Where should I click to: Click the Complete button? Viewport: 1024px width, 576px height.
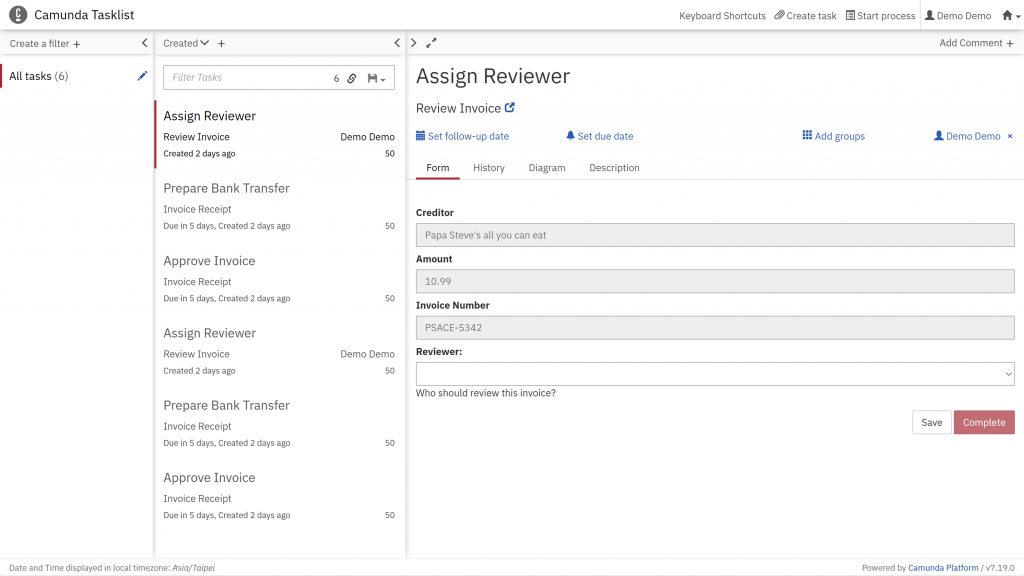[x=984, y=423]
